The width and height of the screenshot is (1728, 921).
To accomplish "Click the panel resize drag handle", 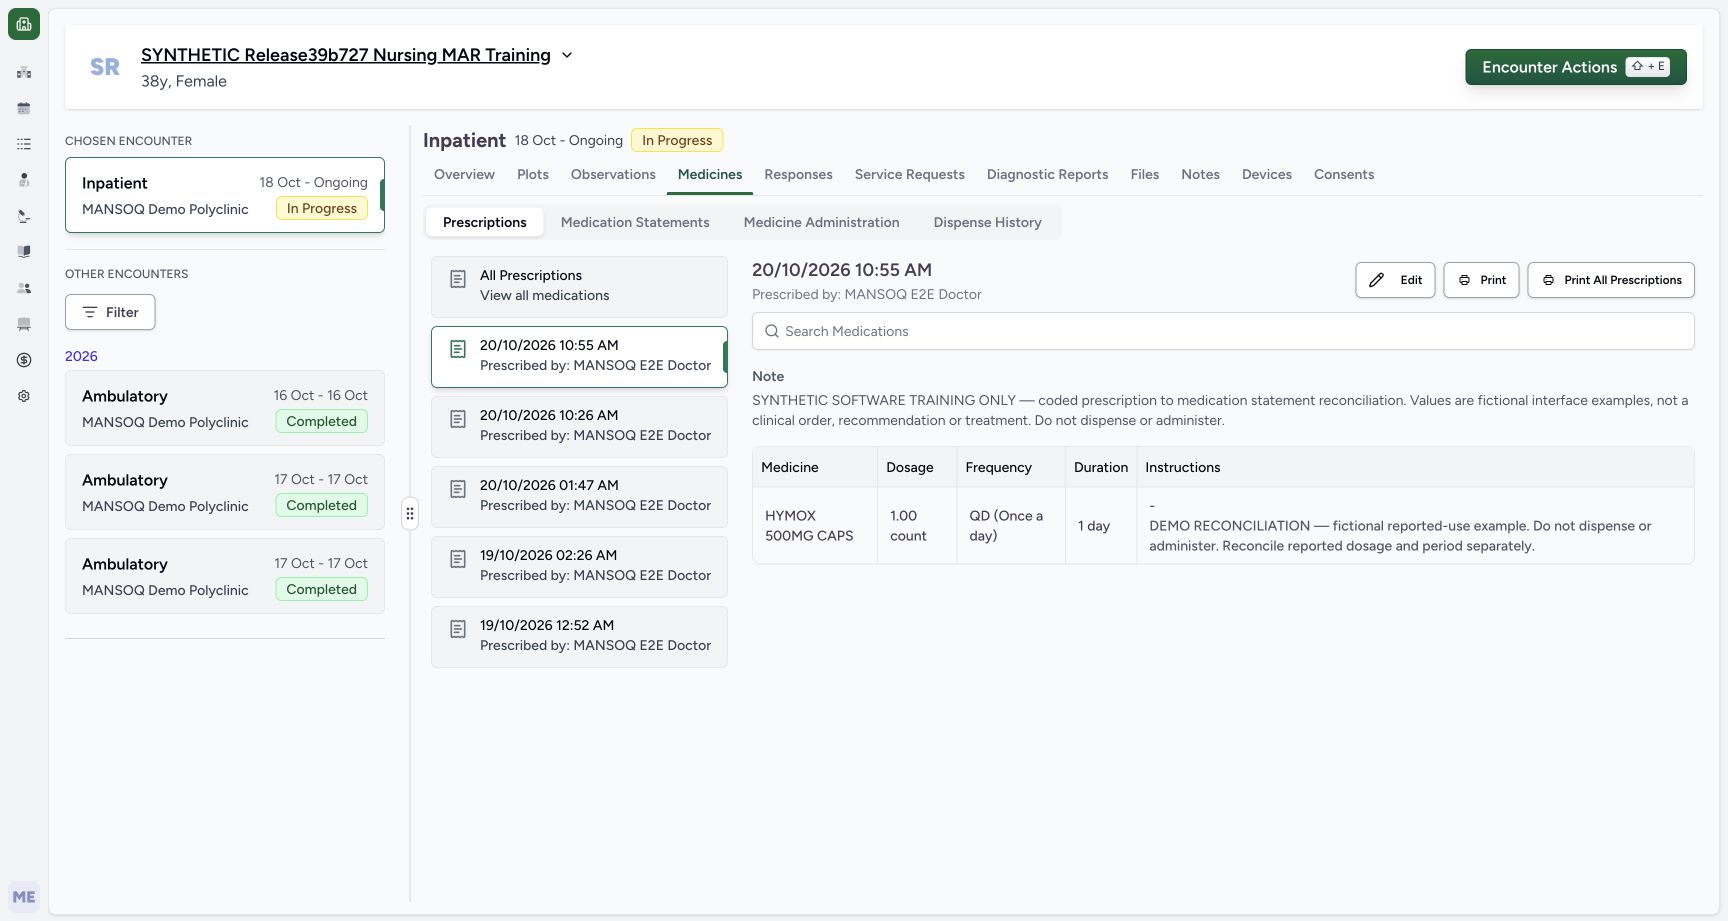I will coord(410,514).
